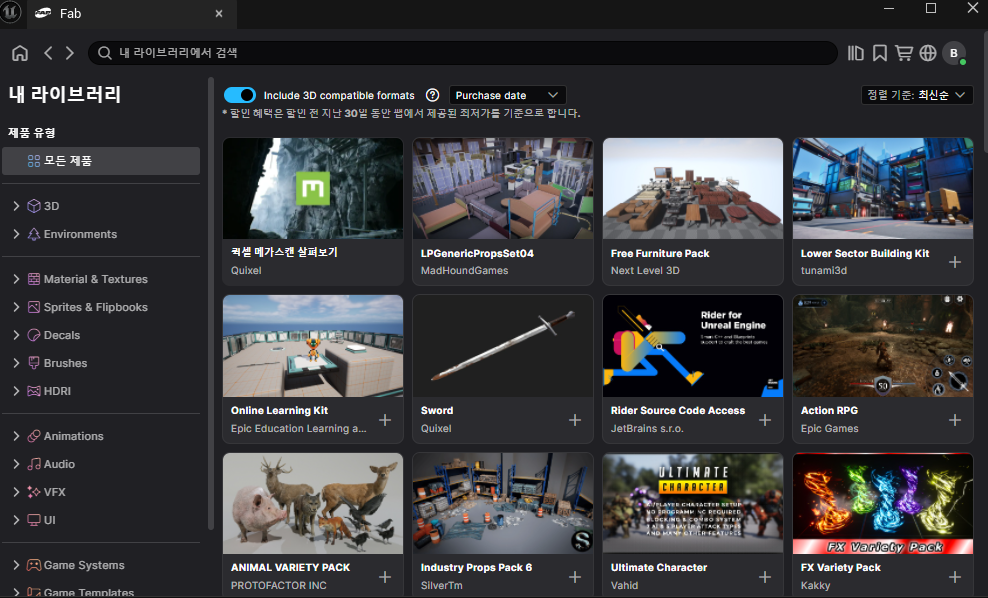Open the Lower Sector Building Kit thumbnail

(883, 188)
